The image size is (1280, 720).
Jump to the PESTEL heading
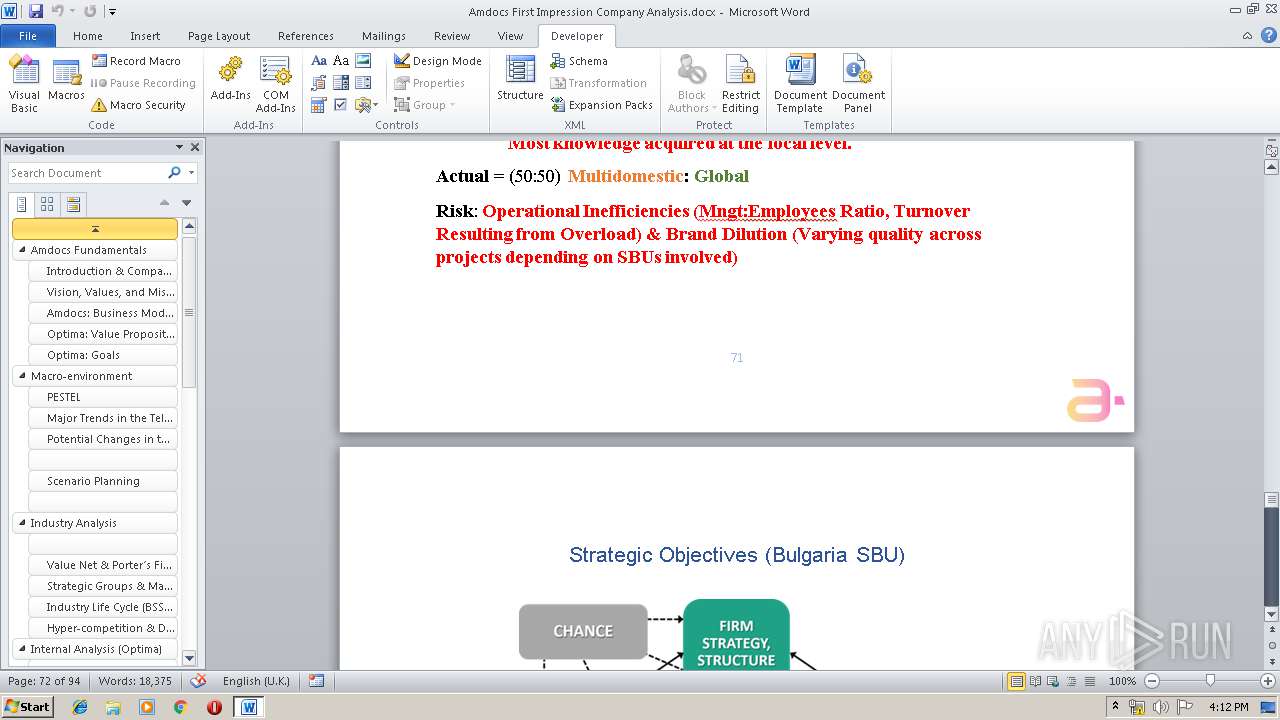(103, 397)
